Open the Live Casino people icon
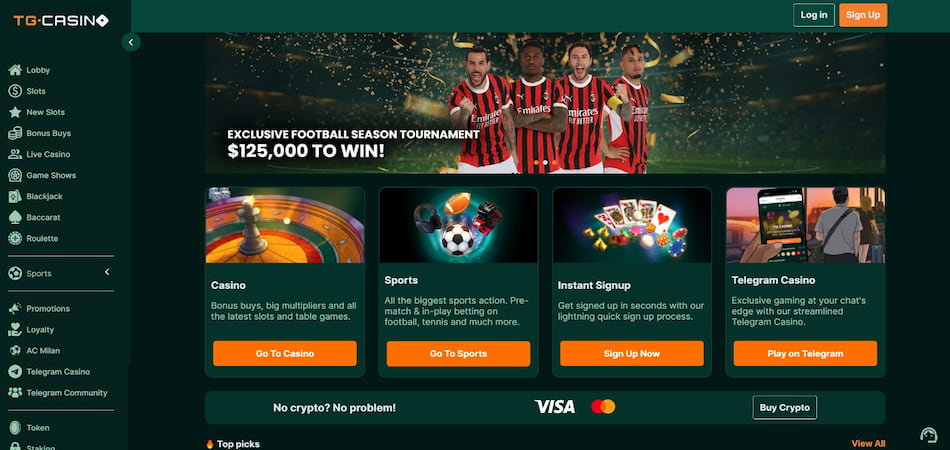 (15, 154)
